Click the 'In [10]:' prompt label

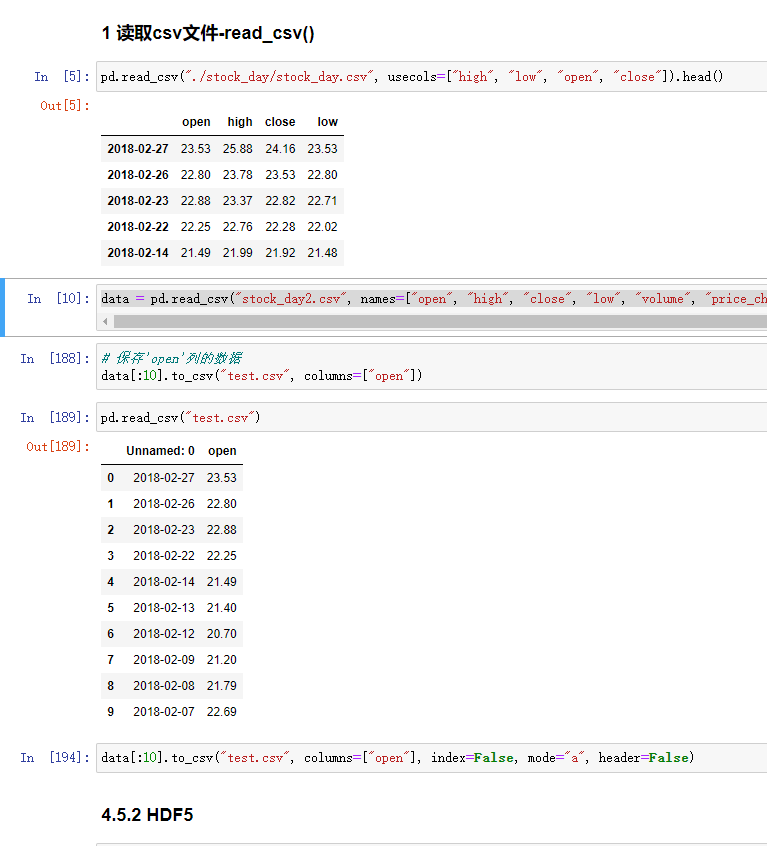tap(58, 298)
